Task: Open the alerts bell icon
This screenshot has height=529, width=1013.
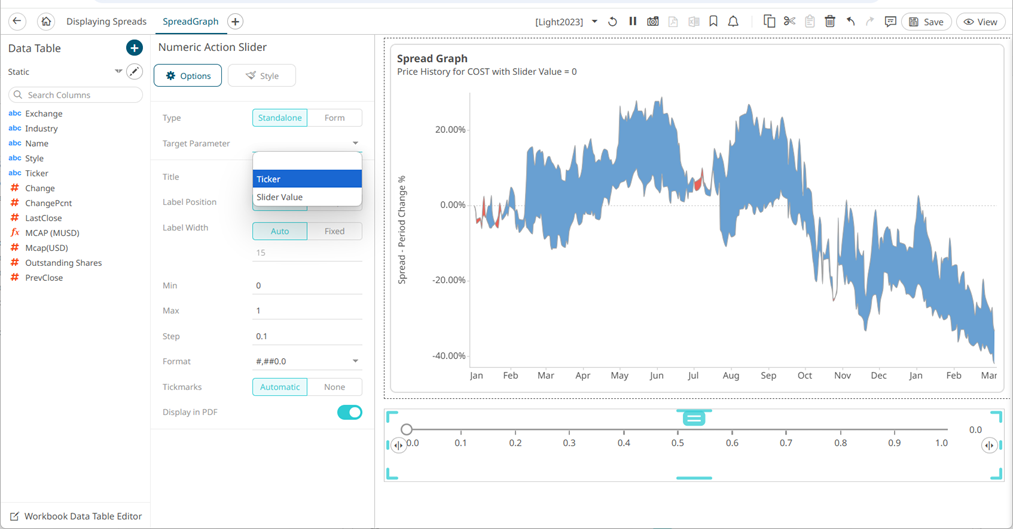Action: (733, 21)
